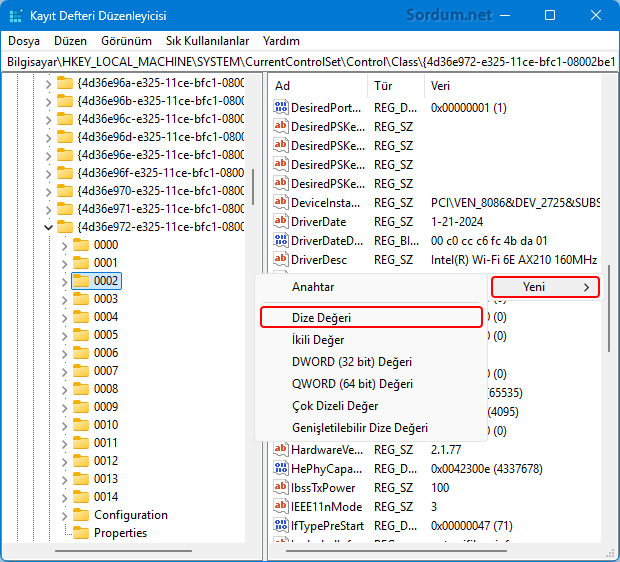
Task: Click the registry path address bar
Action: pos(310,62)
